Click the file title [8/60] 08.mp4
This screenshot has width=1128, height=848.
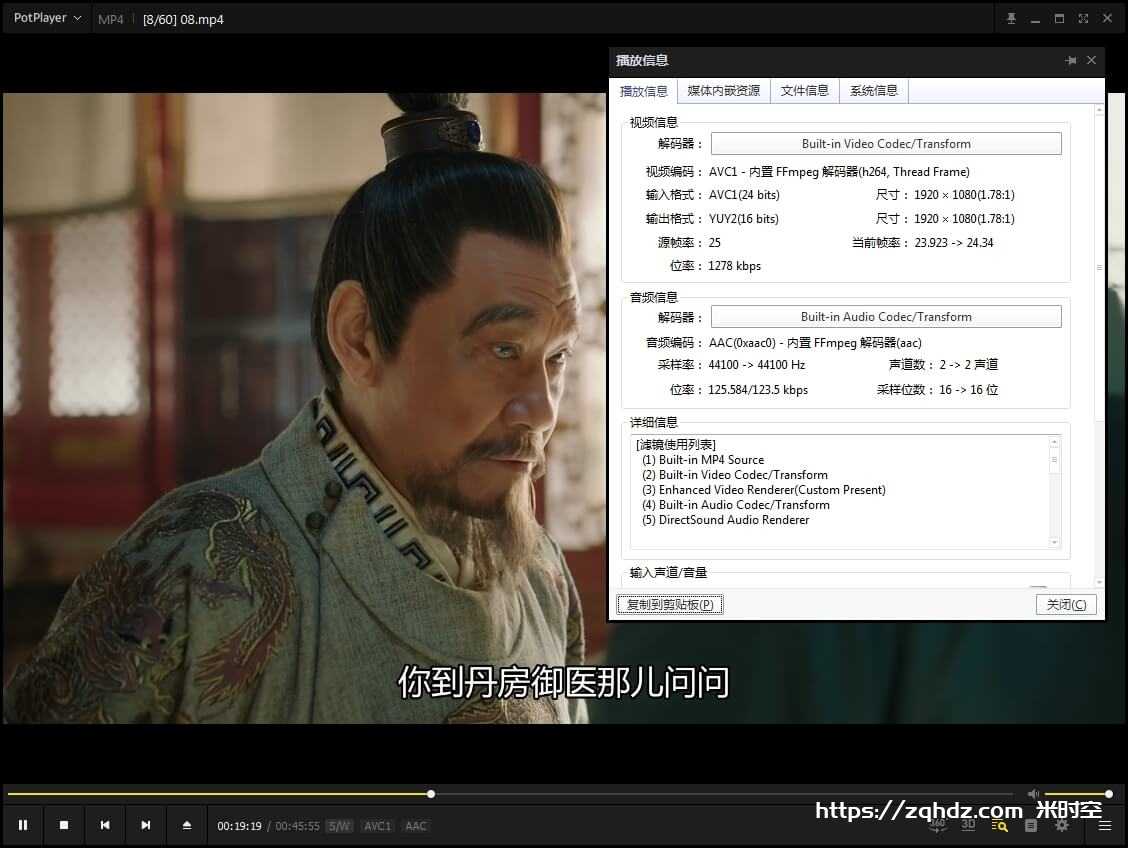tap(183, 19)
